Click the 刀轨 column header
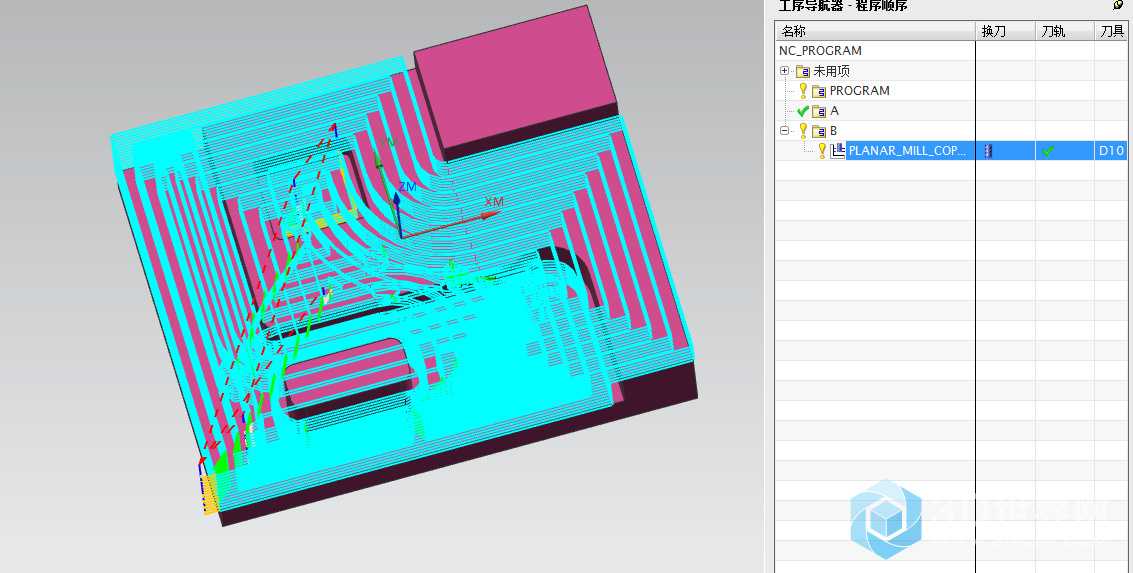Screen dimensions: 1133x573 (1053, 31)
